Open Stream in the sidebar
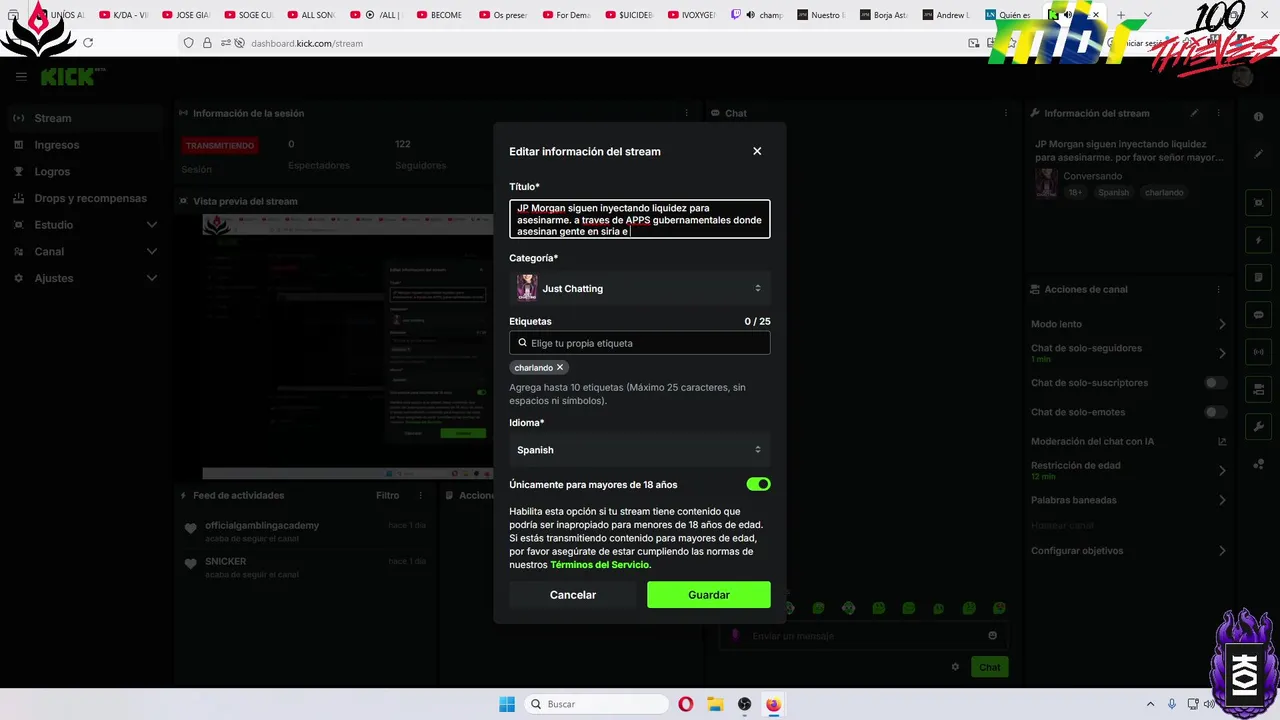 pos(85,118)
